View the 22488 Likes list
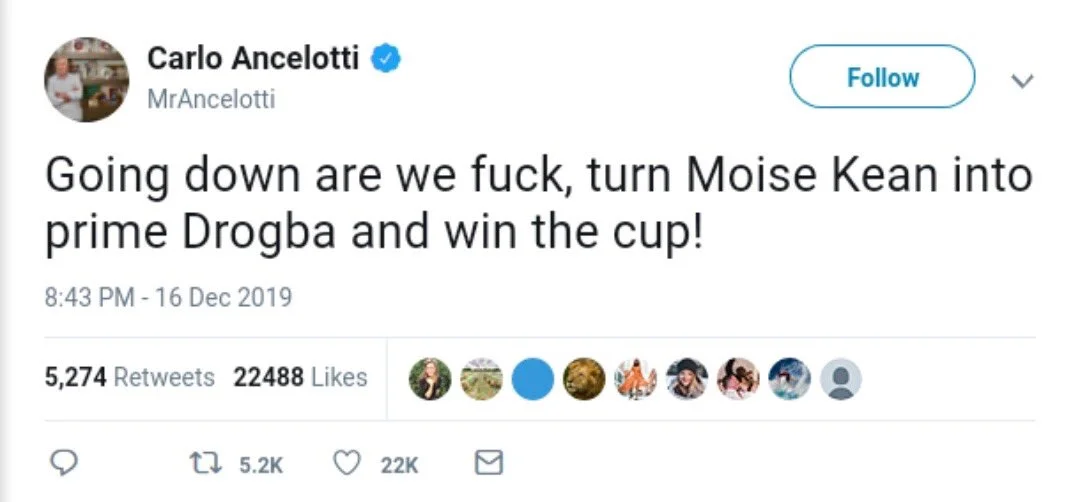 (x=300, y=377)
